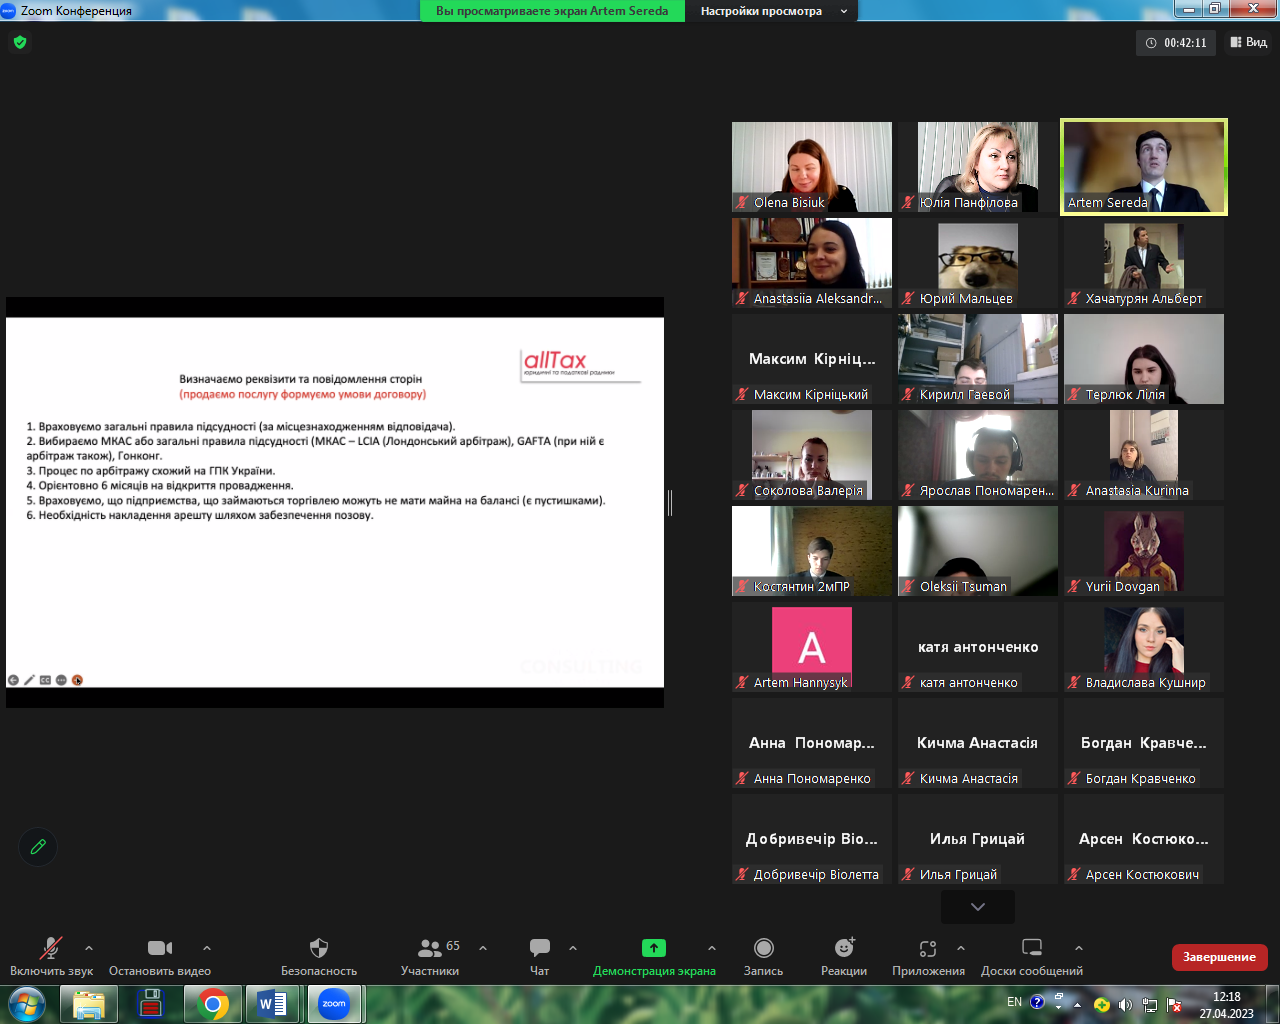Open Google Chrome from taskbar

213,1004
